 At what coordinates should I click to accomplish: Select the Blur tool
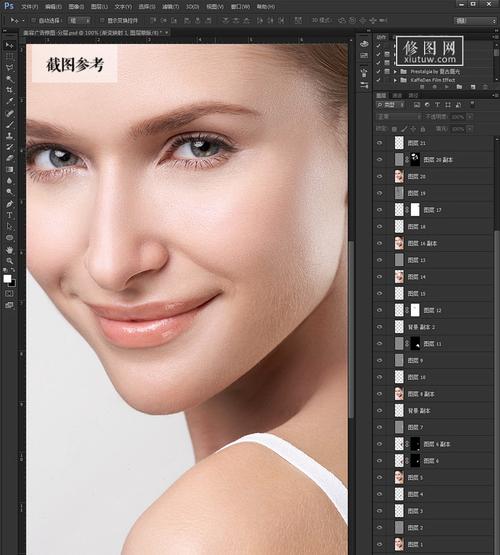pyautogui.click(x=10, y=181)
